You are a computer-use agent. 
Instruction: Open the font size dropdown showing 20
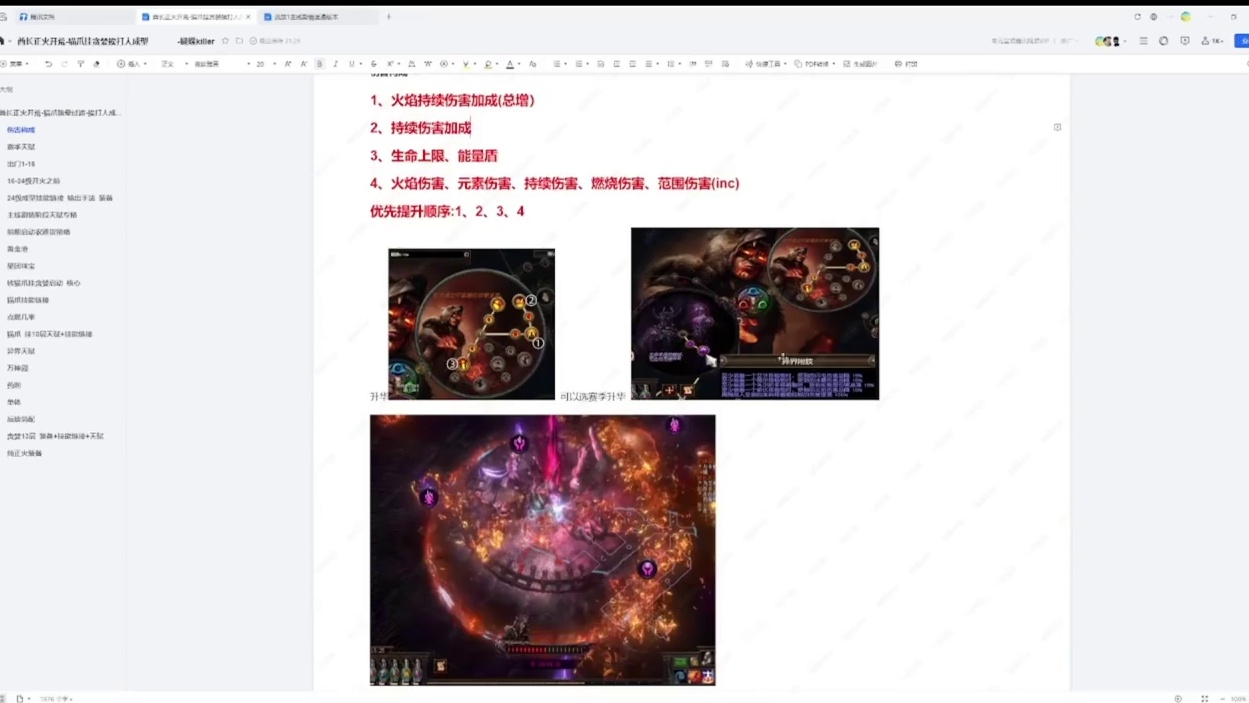[265, 64]
